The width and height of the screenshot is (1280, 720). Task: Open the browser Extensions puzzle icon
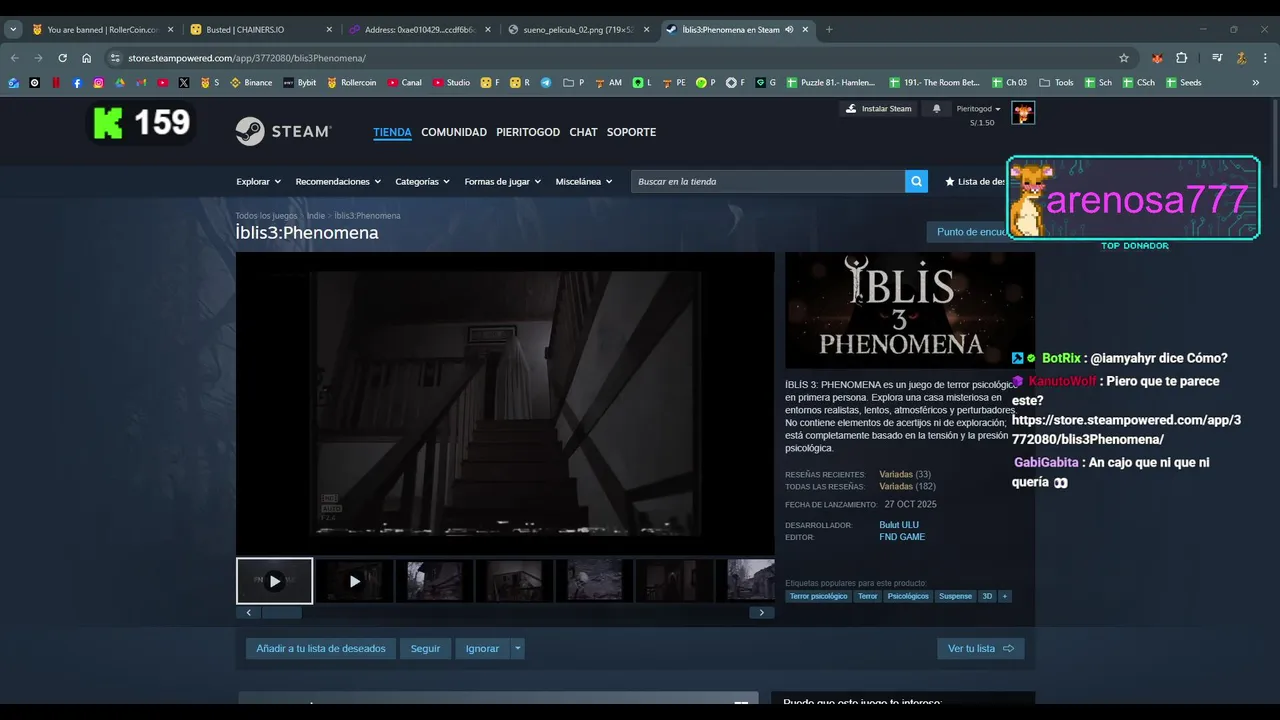1181,58
